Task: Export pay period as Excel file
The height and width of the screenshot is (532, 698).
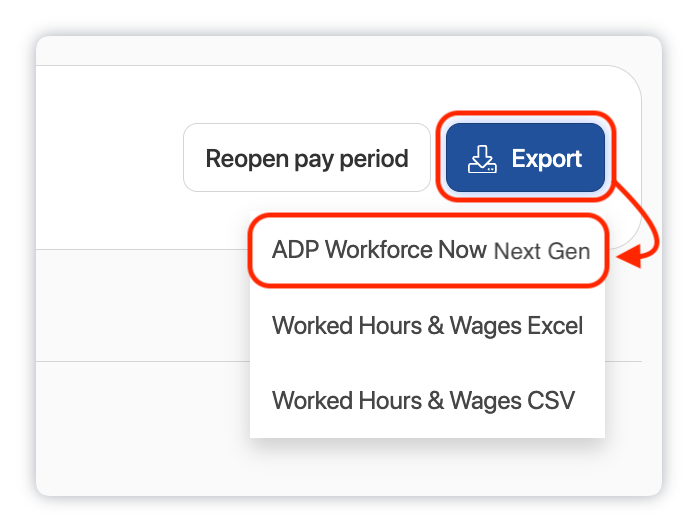Action: [427, 326]
